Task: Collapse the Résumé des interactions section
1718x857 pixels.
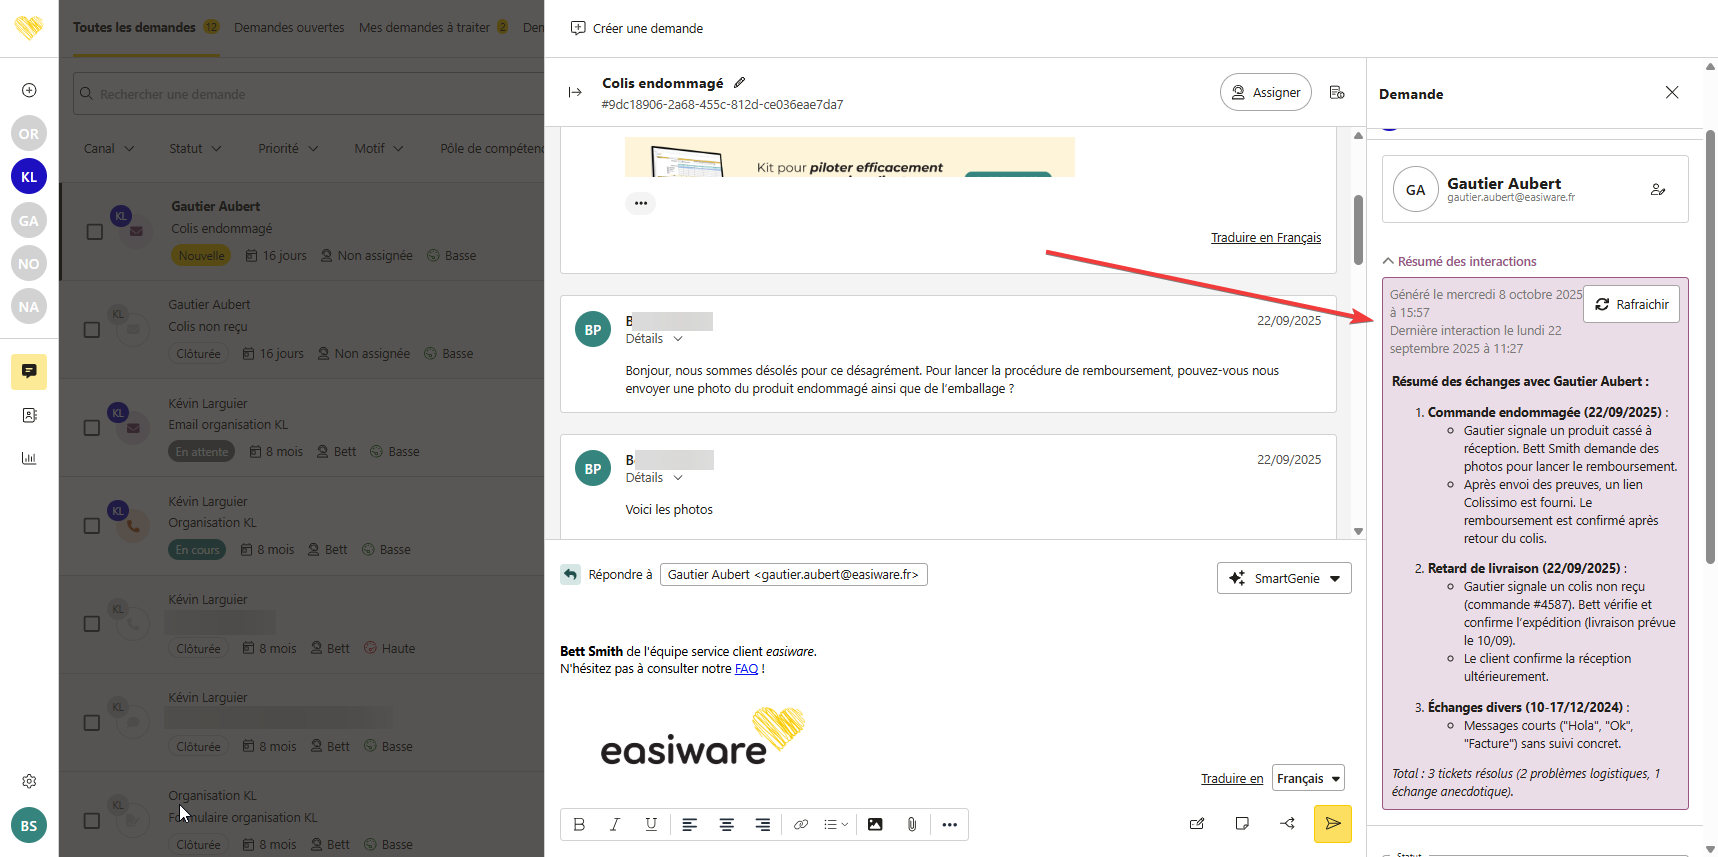Action: [1388, 261]
